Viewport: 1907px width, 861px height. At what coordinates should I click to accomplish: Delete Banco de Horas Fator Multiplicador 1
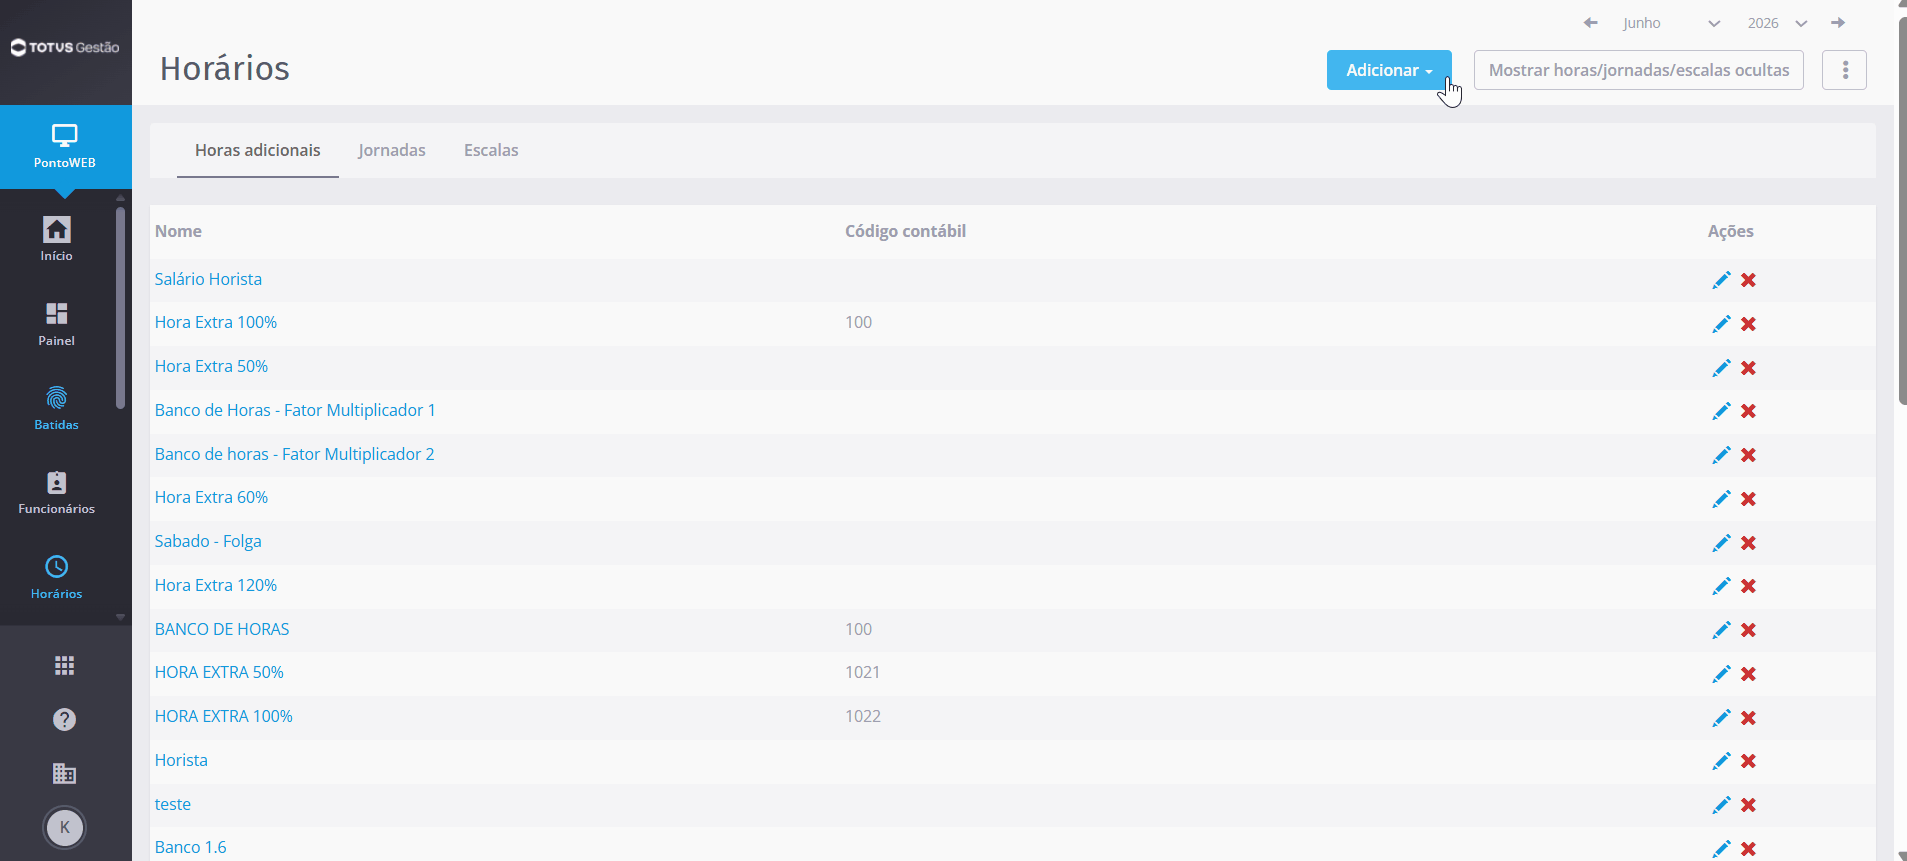point(1748,411)
